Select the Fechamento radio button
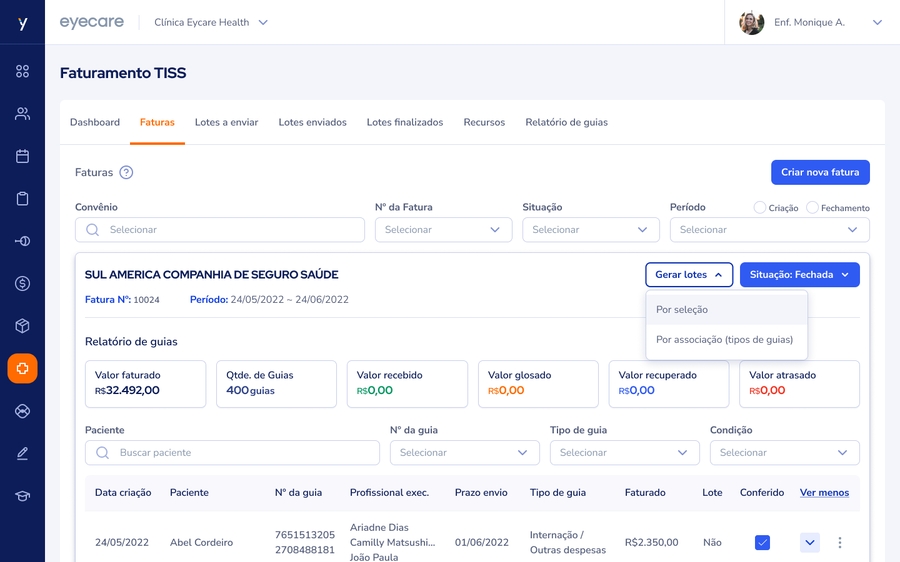Image resolution: width=900 pixels, height=562 pixels. point(812,208)
